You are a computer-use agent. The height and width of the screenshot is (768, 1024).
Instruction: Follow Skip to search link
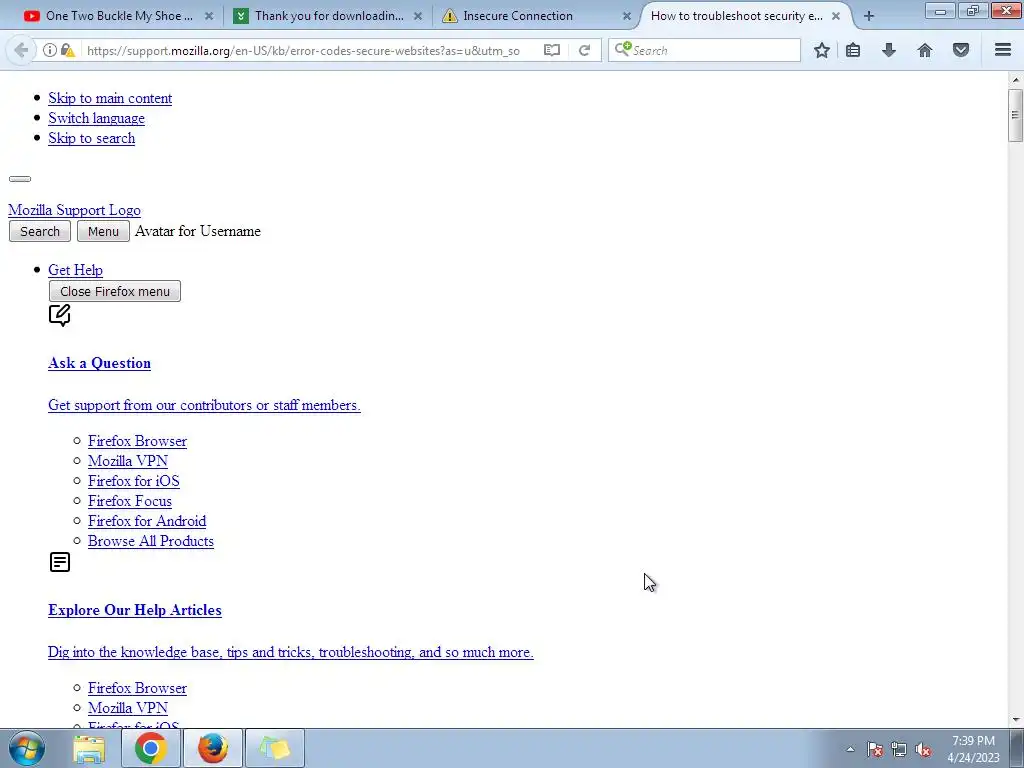tap(92, 138)
